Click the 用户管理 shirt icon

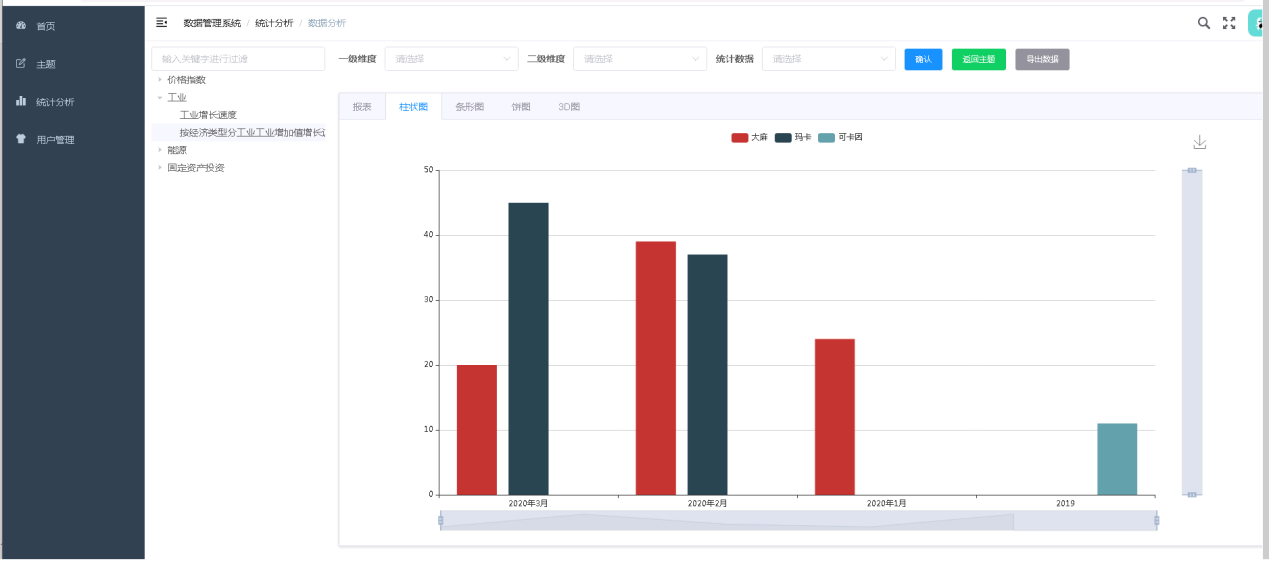(21, 139)
